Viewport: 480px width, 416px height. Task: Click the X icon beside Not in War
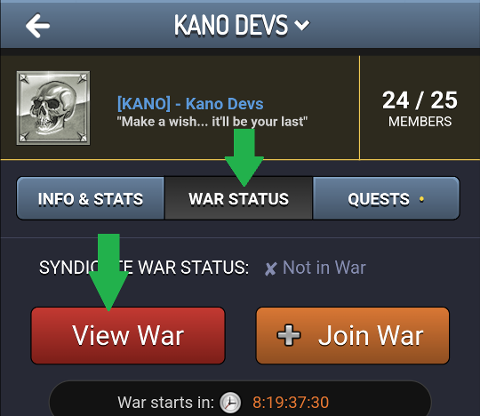pyautogui.click(x=271, y=269)
